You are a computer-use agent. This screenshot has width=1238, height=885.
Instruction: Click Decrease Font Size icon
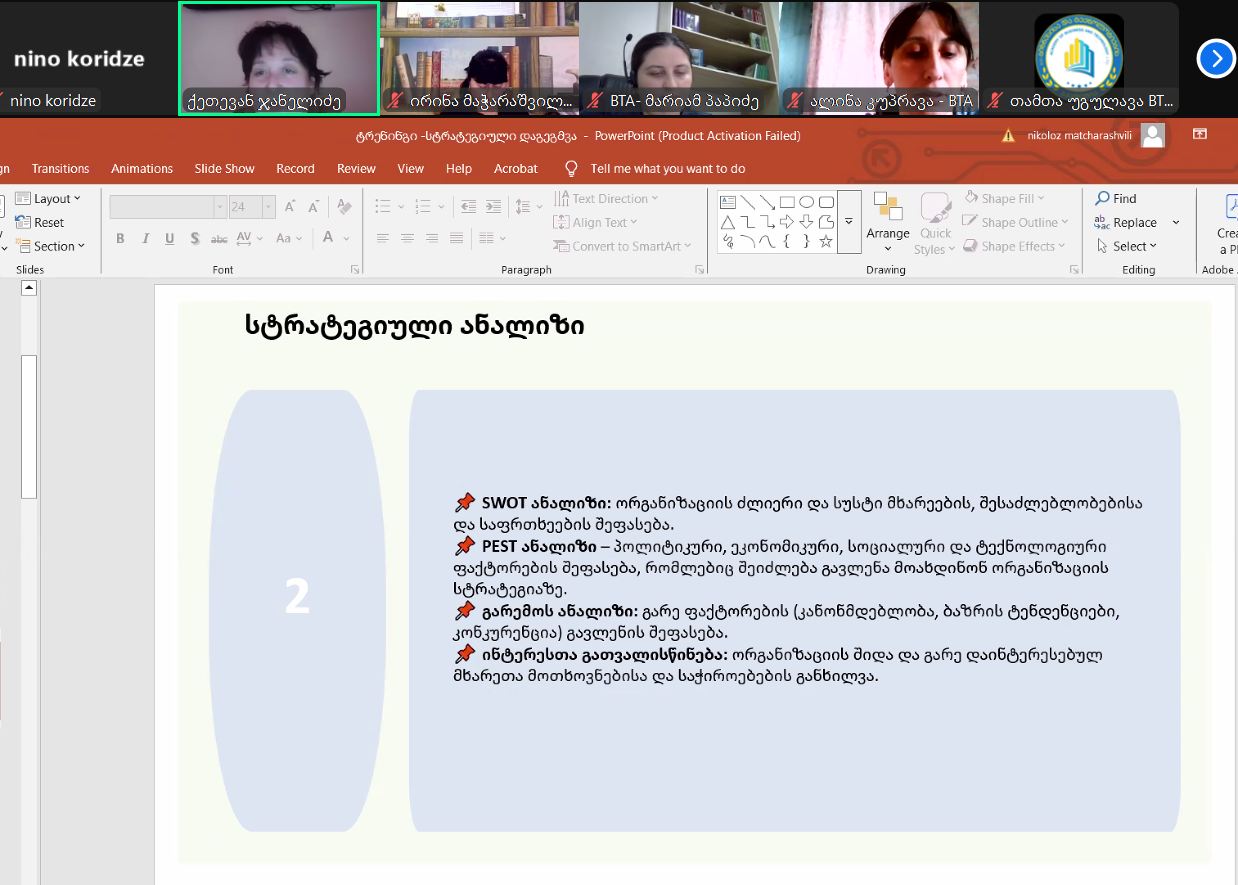315,207
